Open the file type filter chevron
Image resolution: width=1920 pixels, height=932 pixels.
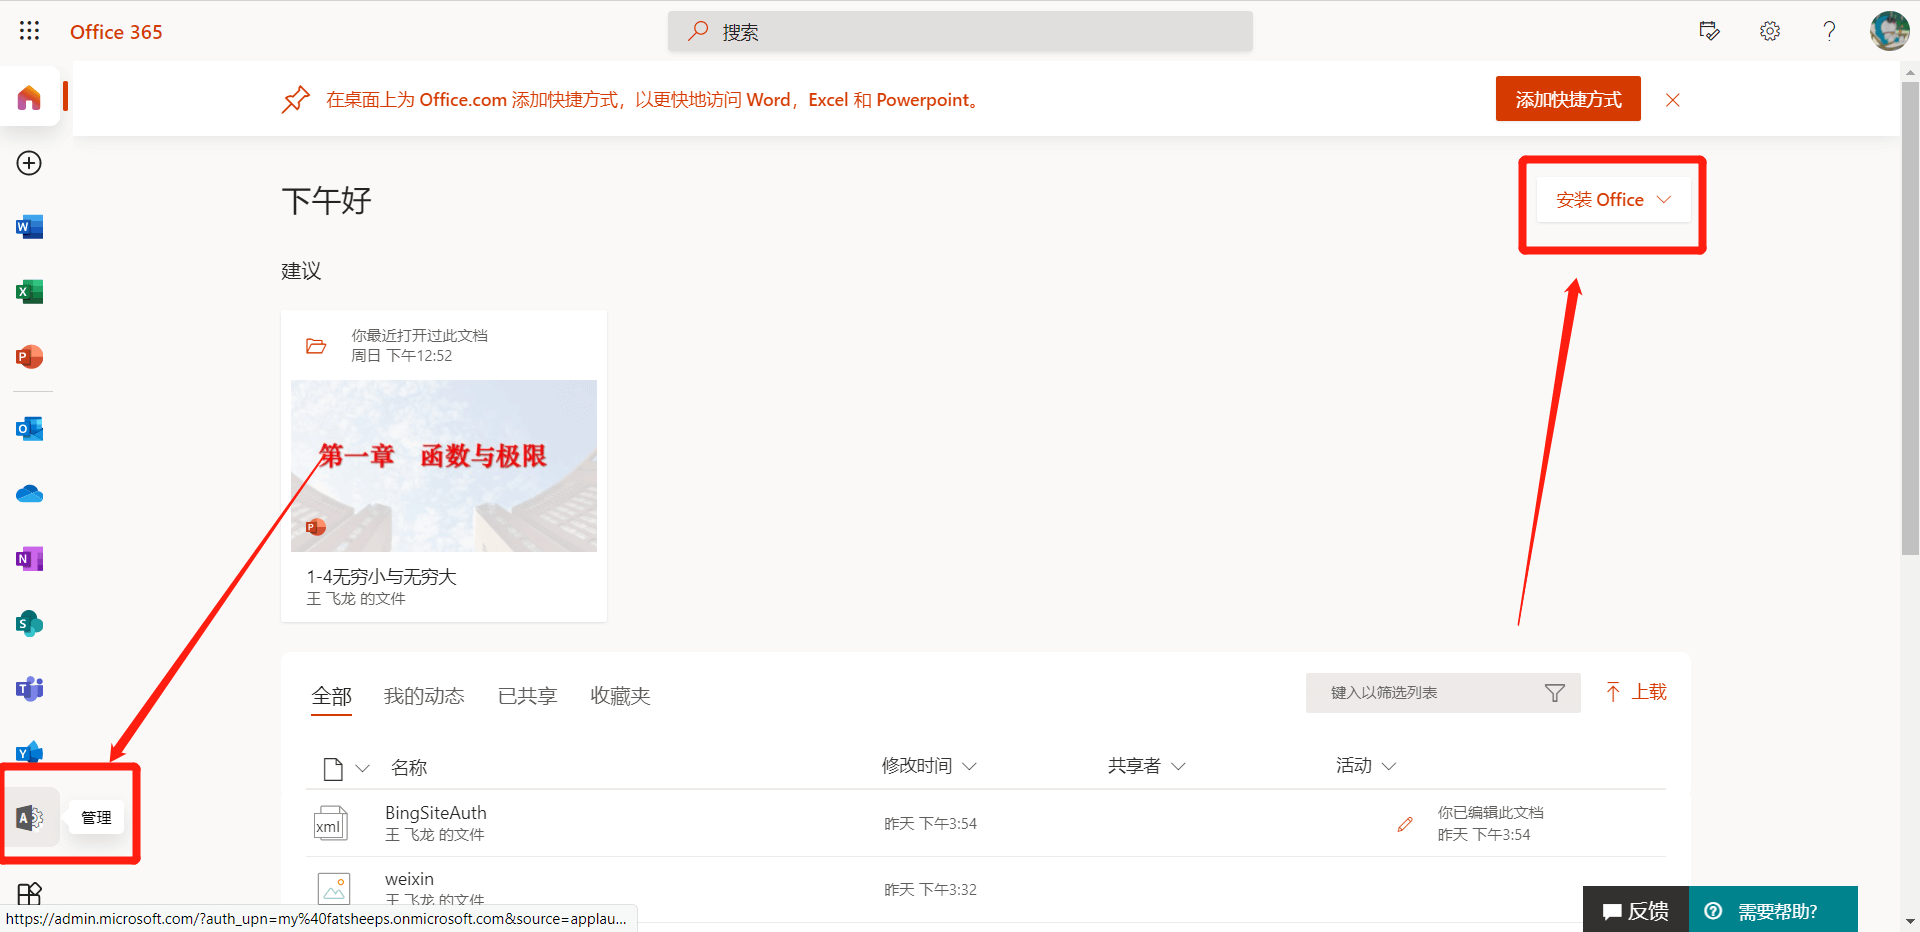click(x=363, y=768)
